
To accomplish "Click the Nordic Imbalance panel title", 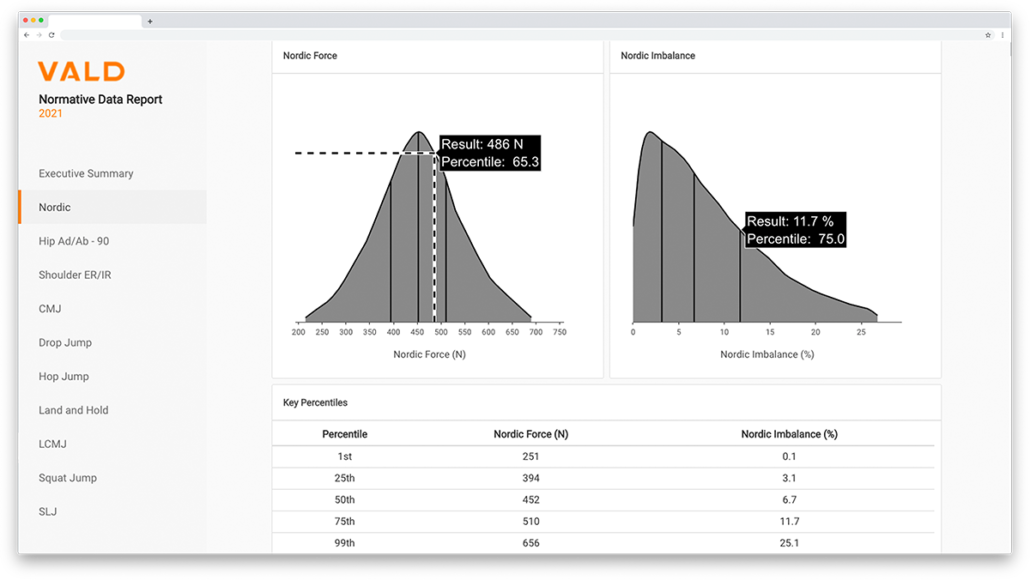I will (x=658, y=56).
